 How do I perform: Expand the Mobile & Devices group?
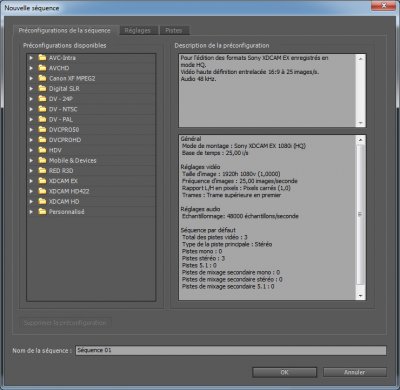coord(31,160)
